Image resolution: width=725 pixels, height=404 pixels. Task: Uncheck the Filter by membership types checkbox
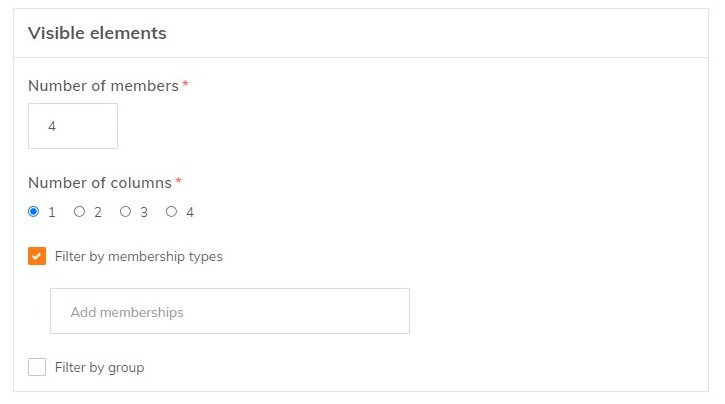pyautogui.click(x=37, y=256)
